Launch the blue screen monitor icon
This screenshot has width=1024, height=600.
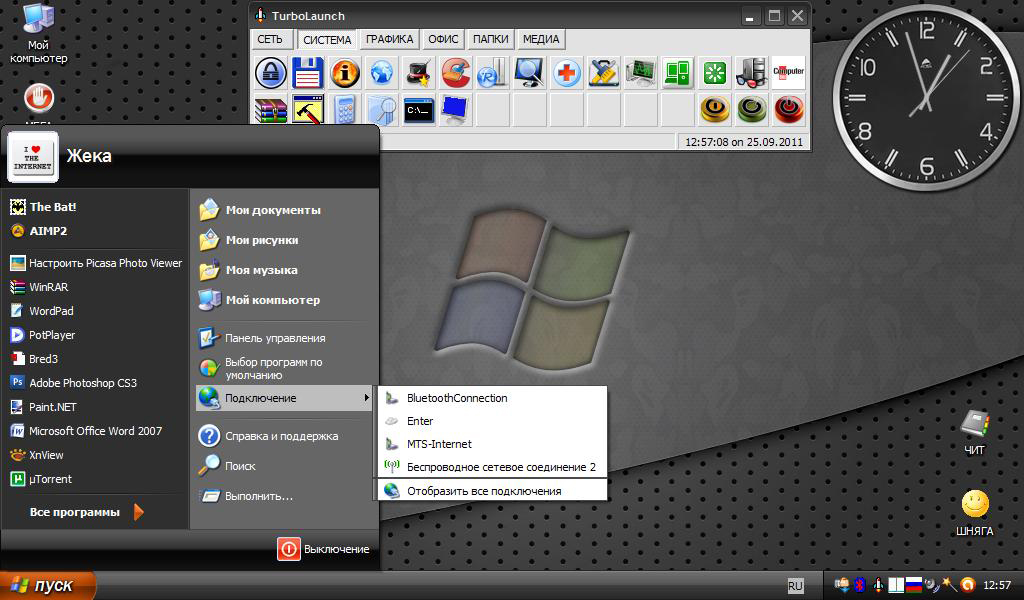[x=456, y=109]
